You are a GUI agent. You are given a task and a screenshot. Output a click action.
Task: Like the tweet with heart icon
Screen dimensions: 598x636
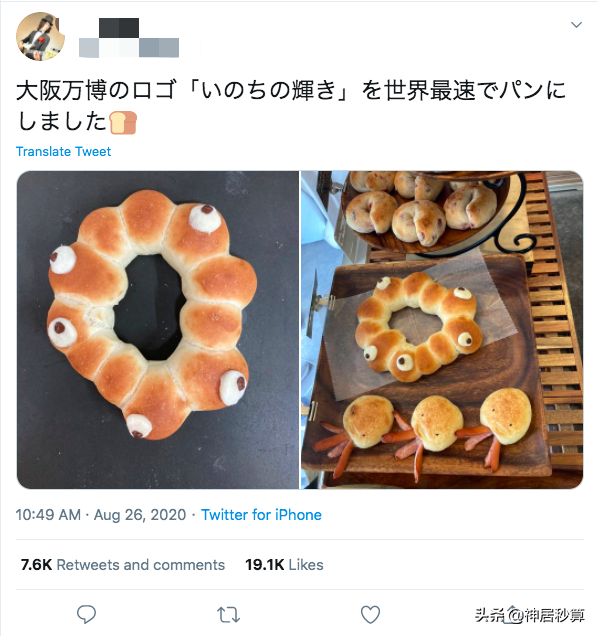click(x=370, y=615)
